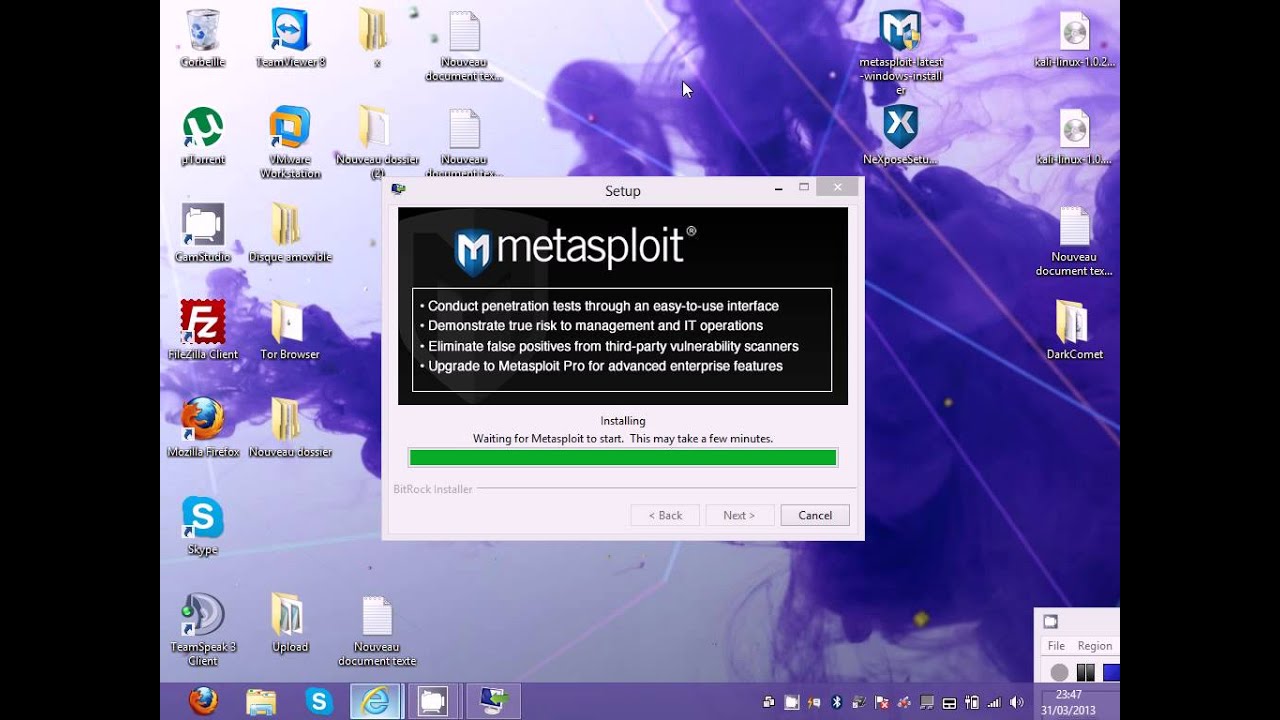Select the CamStudio desktop shortcut
The width and height of the screenshot is (1280, 720).
point(203,233)
